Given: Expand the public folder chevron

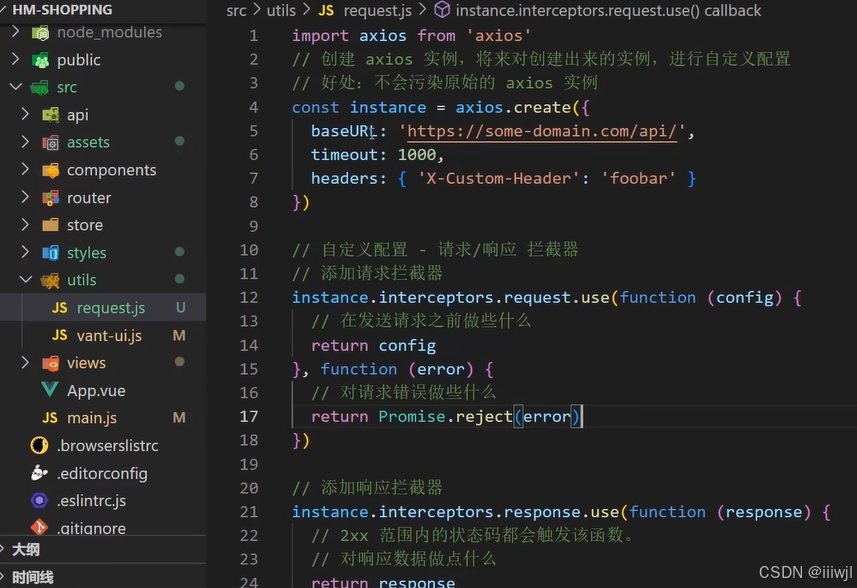Looking at the screenshot, I should [15, 59].
